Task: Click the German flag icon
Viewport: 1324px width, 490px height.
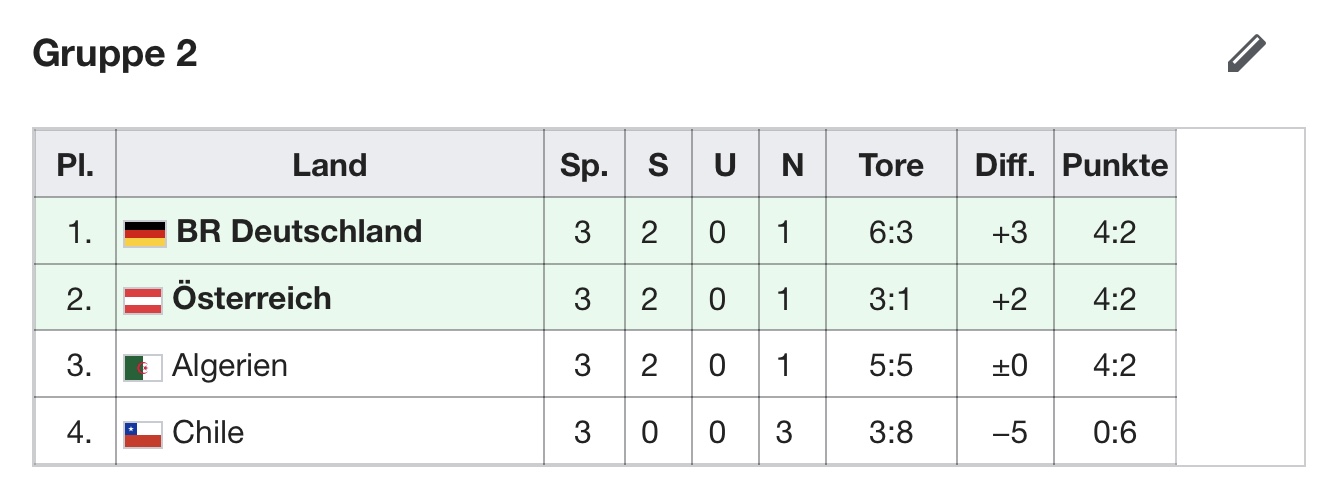Action: [x=144, y=233]
